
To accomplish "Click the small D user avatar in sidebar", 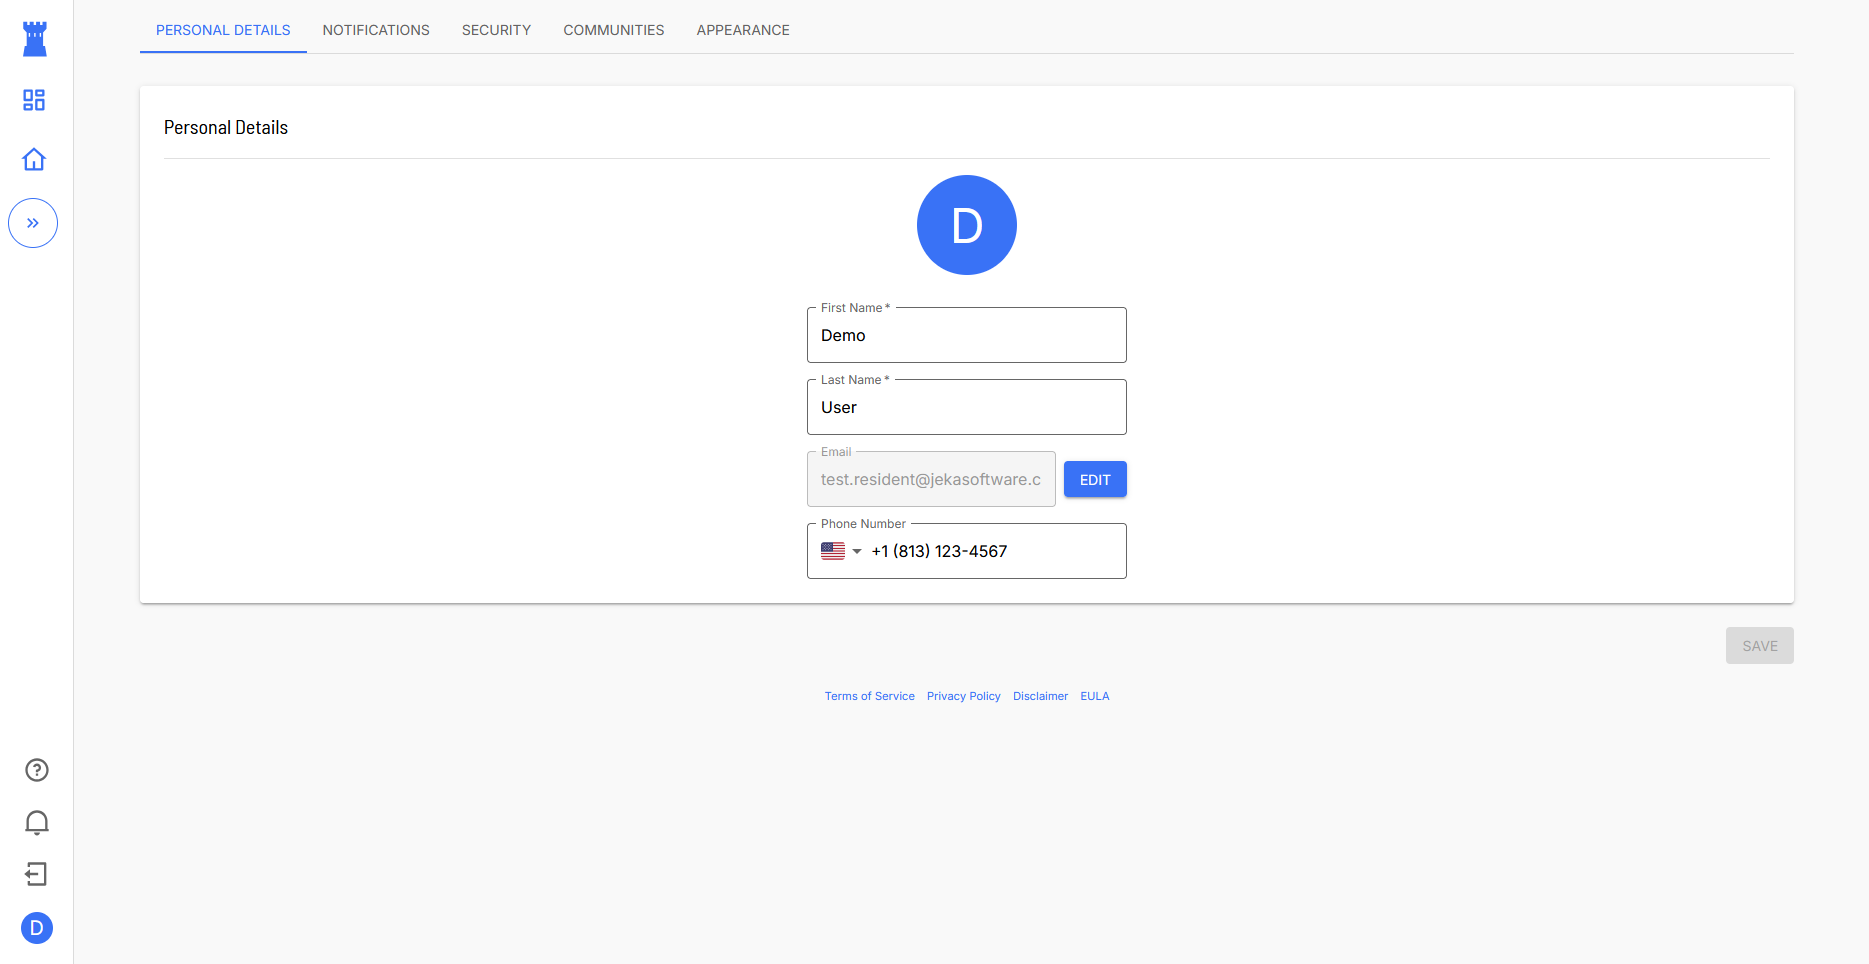I will 37,928.
